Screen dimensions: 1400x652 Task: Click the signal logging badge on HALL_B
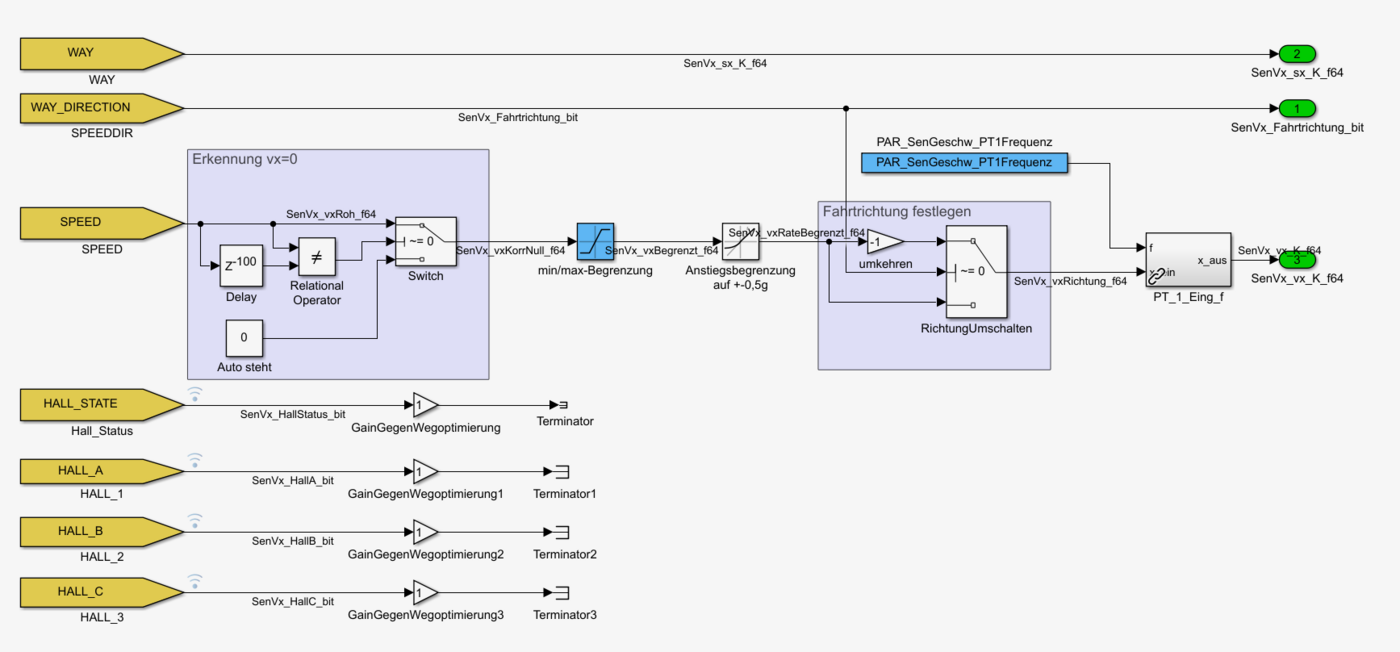click(x=195, y=520)
